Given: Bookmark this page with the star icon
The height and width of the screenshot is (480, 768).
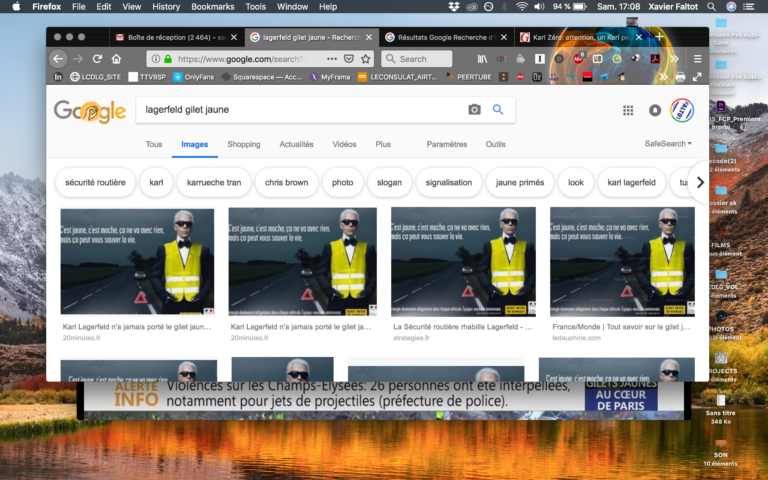Looking at the screenshot, I should click(365, 59).
